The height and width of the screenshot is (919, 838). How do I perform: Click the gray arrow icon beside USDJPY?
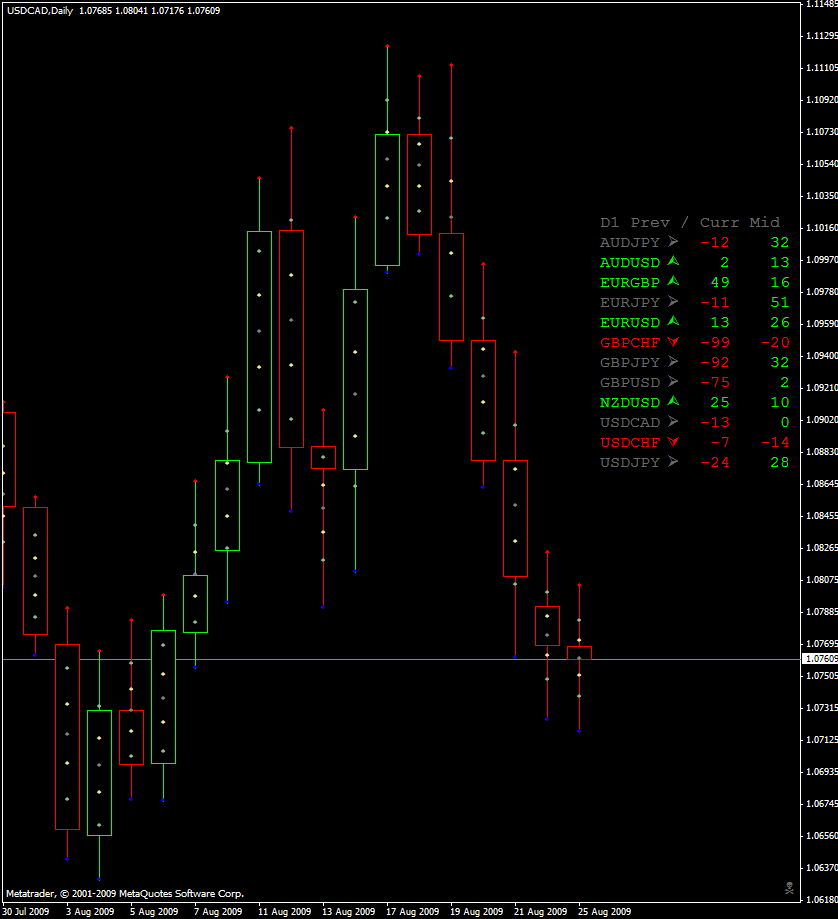(x=673, y=461)
